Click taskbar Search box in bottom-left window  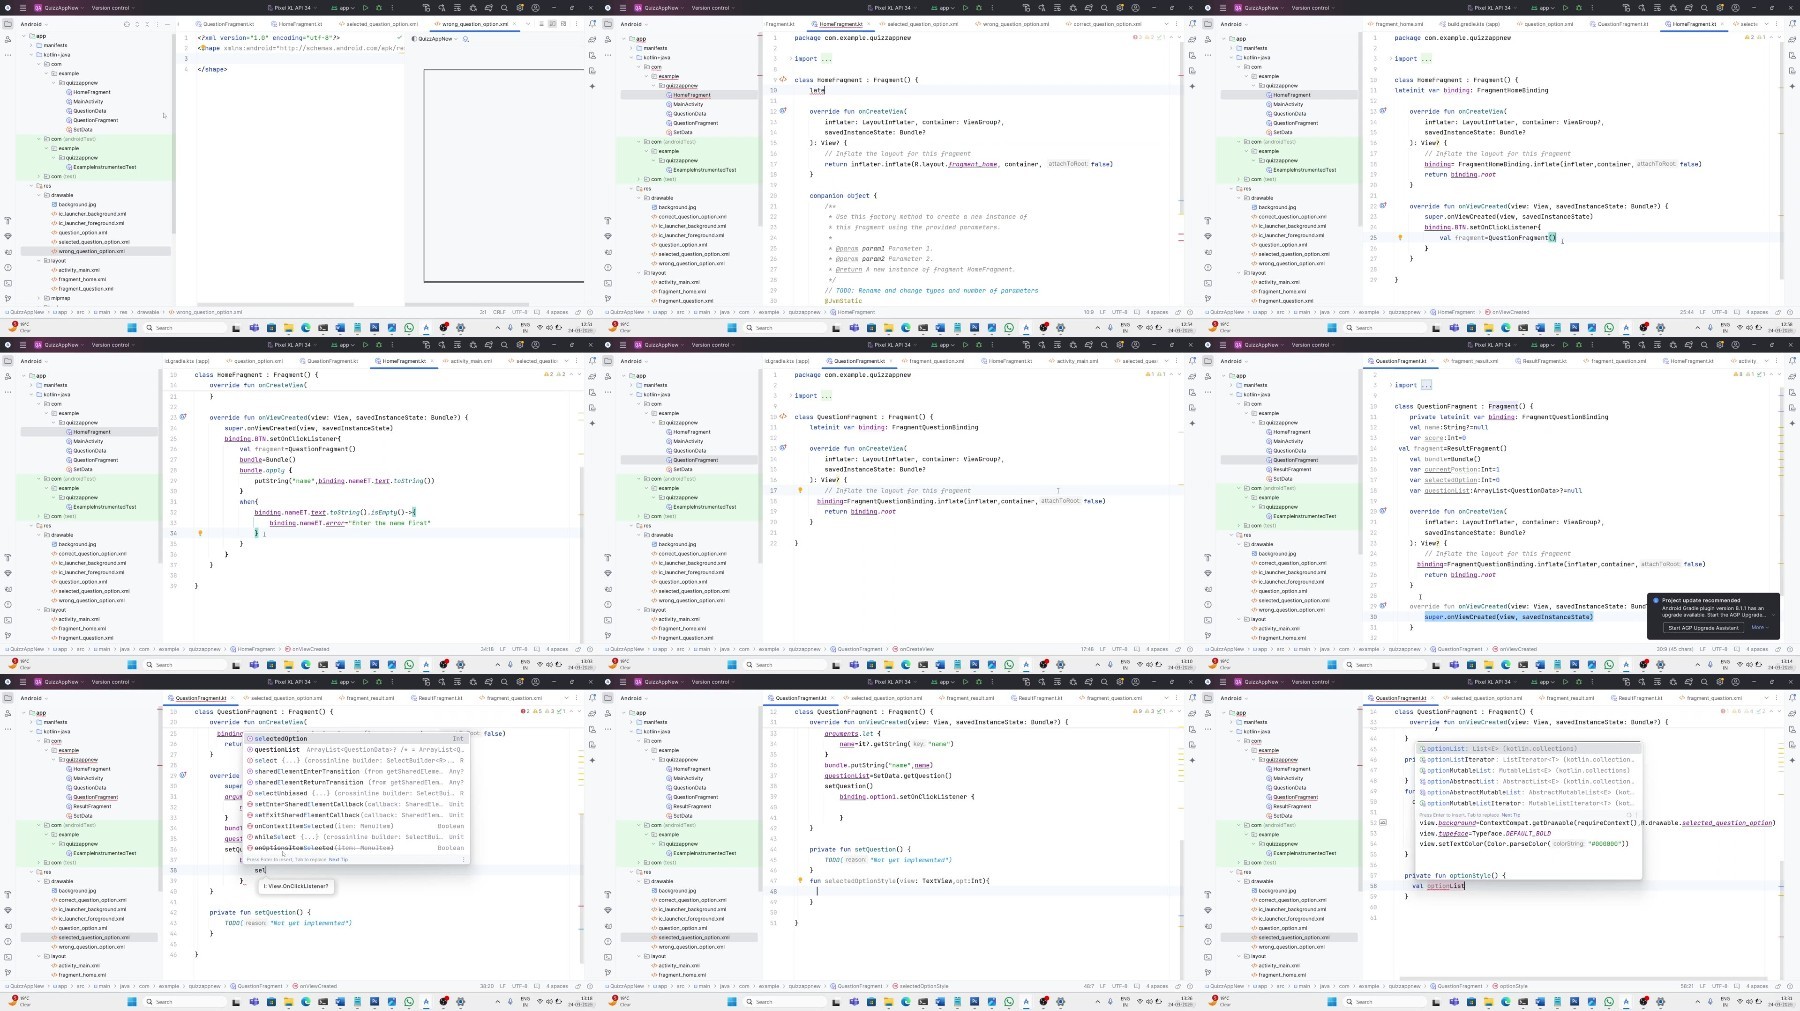(x=186, y=1001)
